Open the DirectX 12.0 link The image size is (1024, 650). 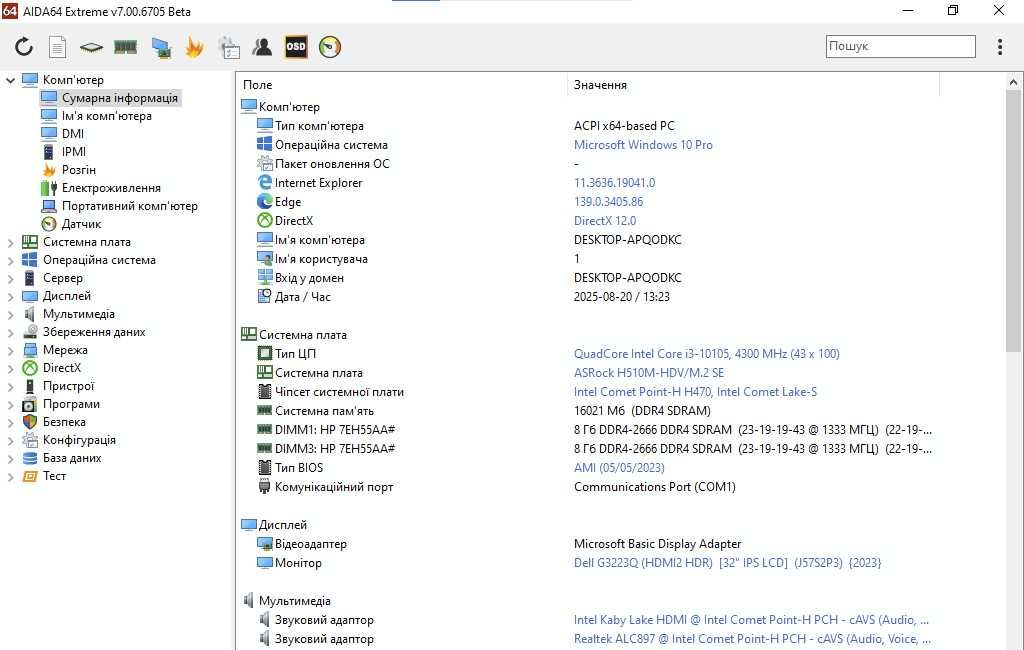(x=605, y=221)
